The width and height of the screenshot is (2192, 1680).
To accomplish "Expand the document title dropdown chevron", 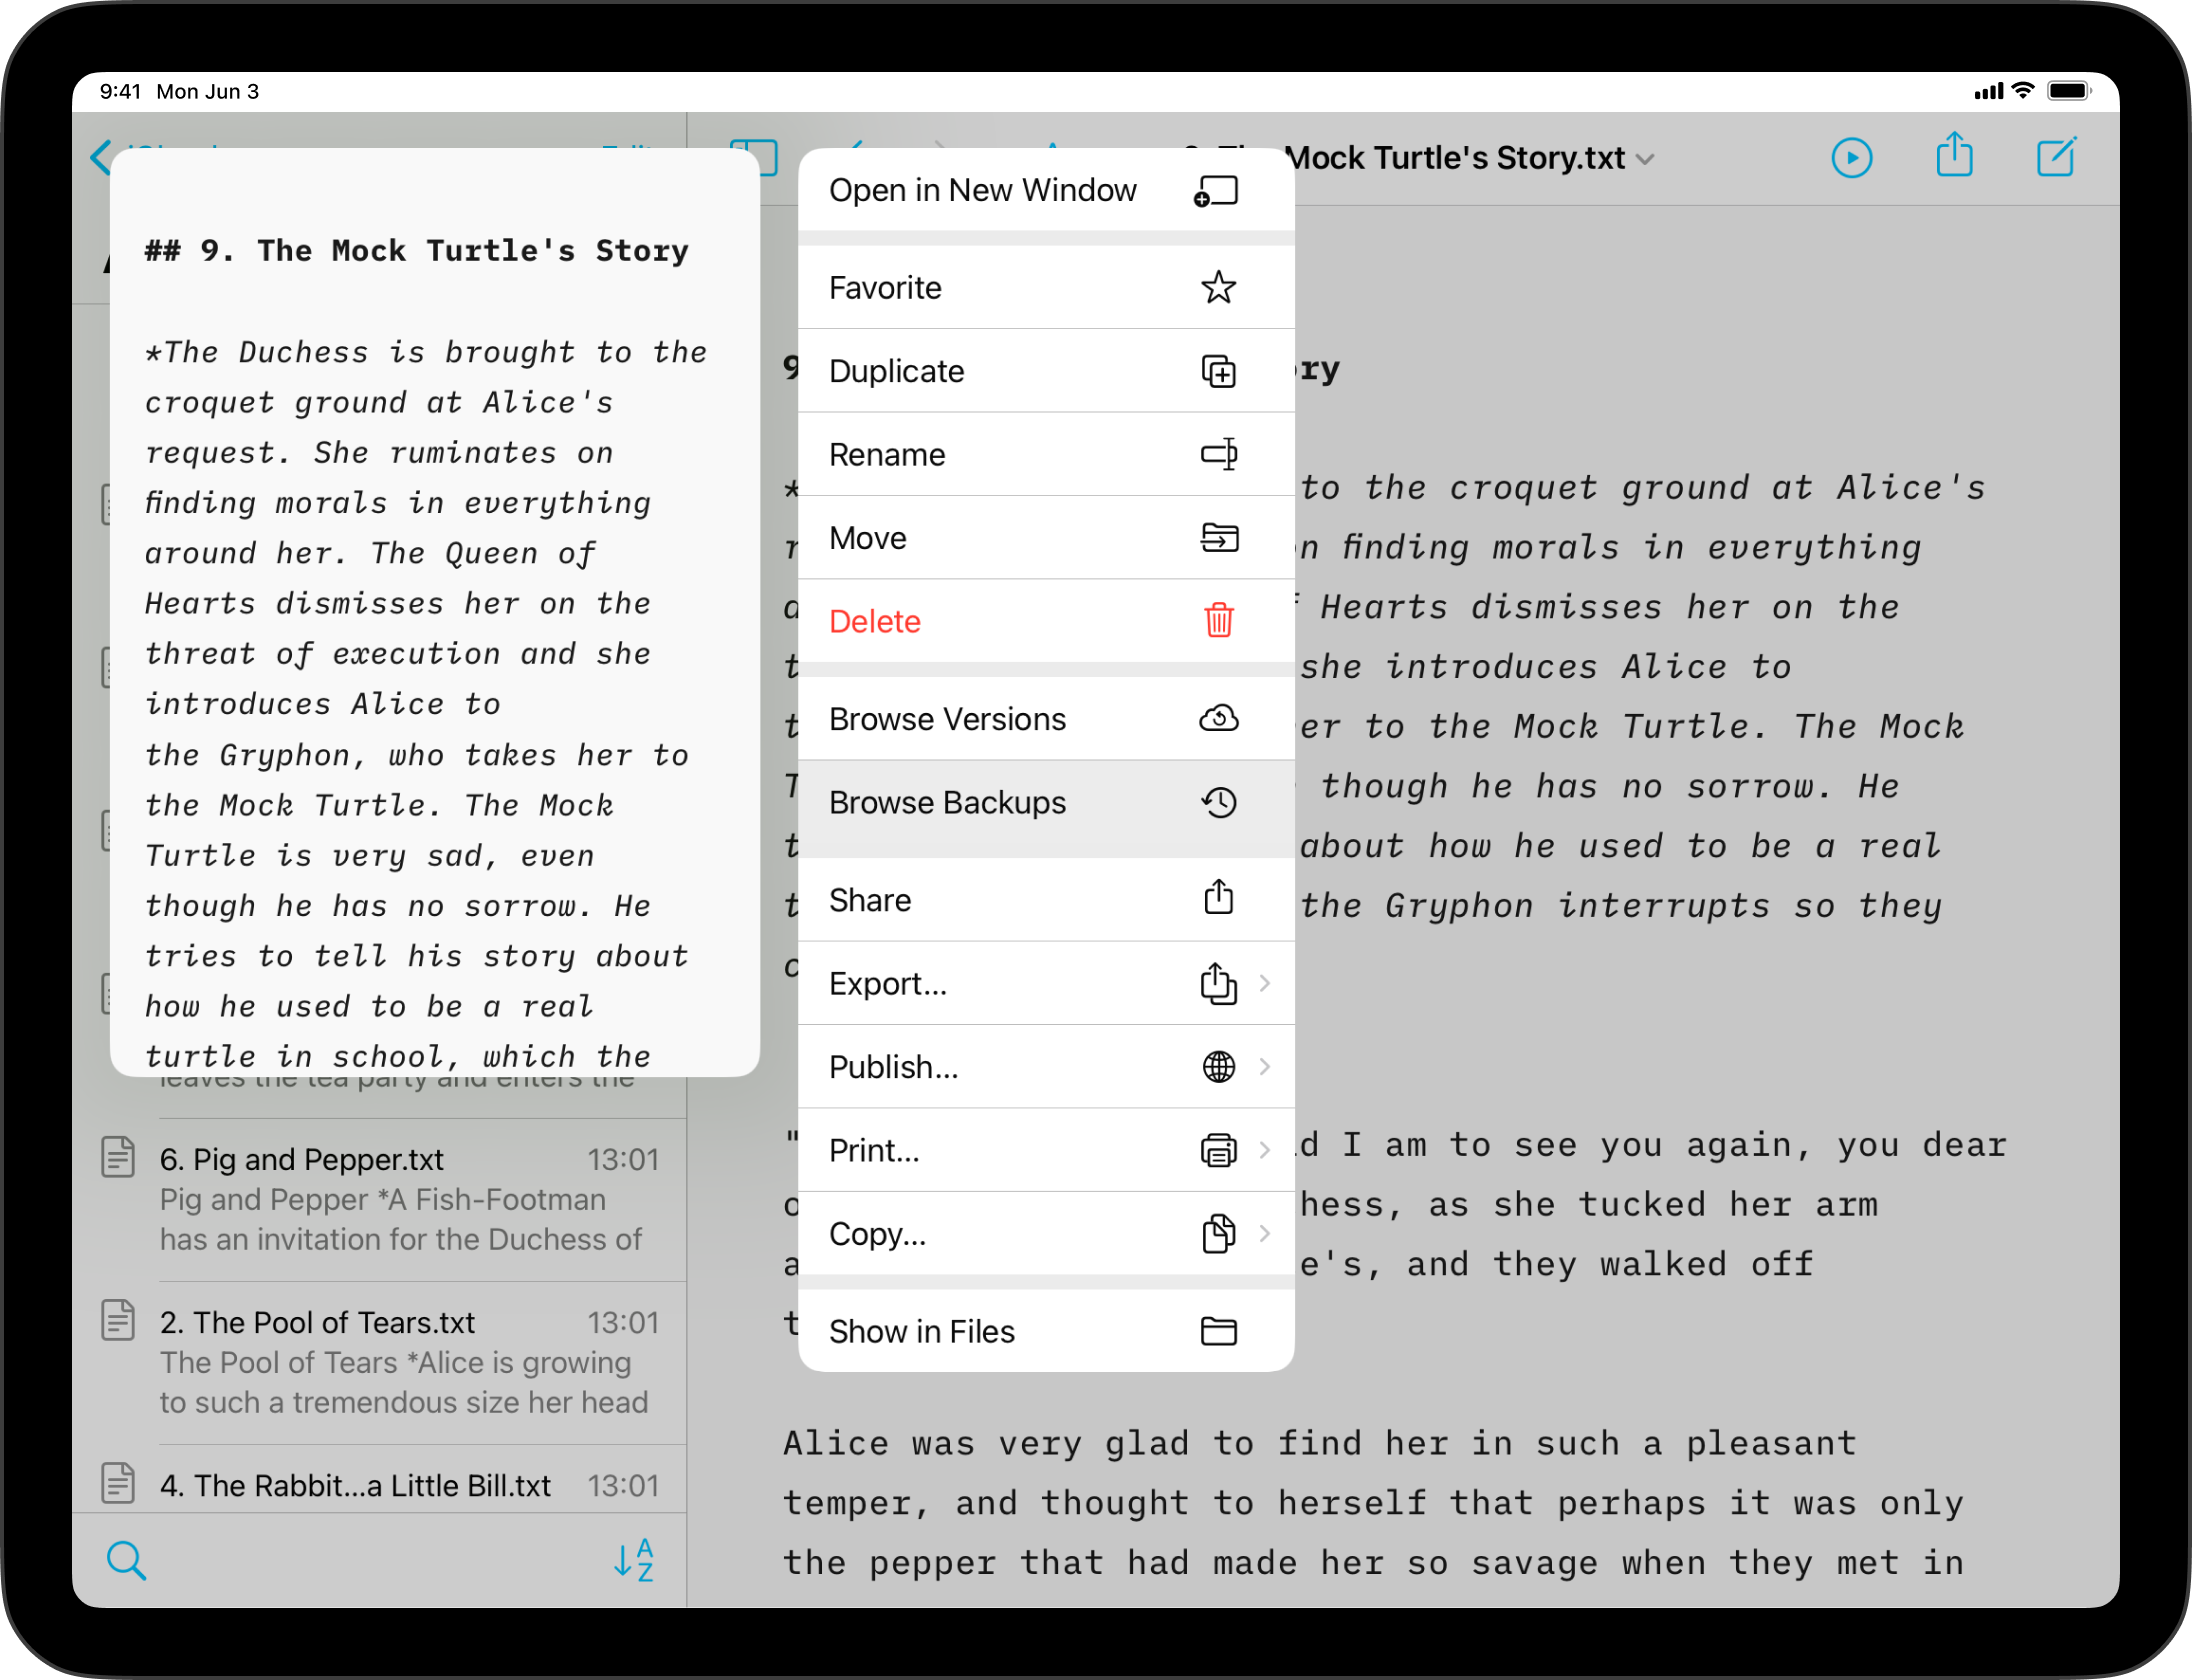I will click(x=1645, y=160).
